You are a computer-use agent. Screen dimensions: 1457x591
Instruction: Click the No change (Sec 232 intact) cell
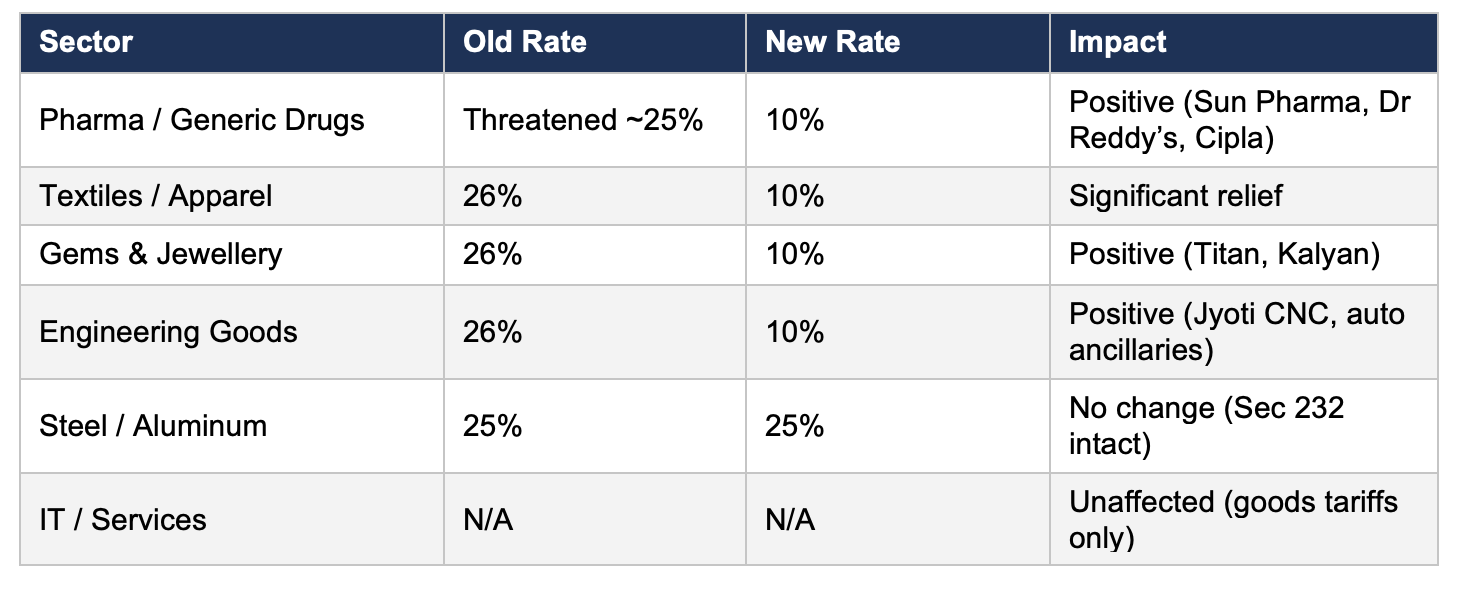(x=1206, y=426)
